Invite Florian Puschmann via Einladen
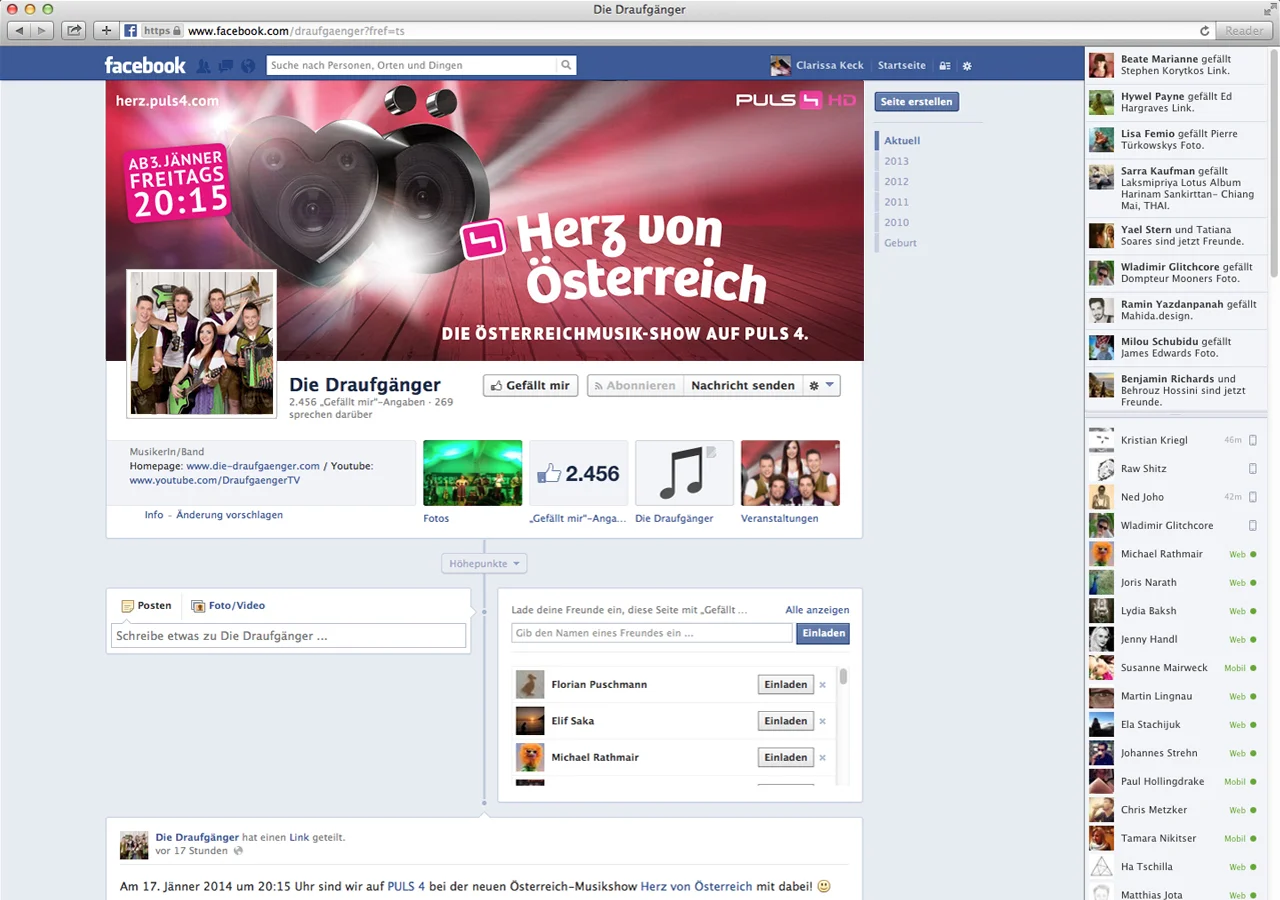The image size is (1280, 900). pos(786,685)
